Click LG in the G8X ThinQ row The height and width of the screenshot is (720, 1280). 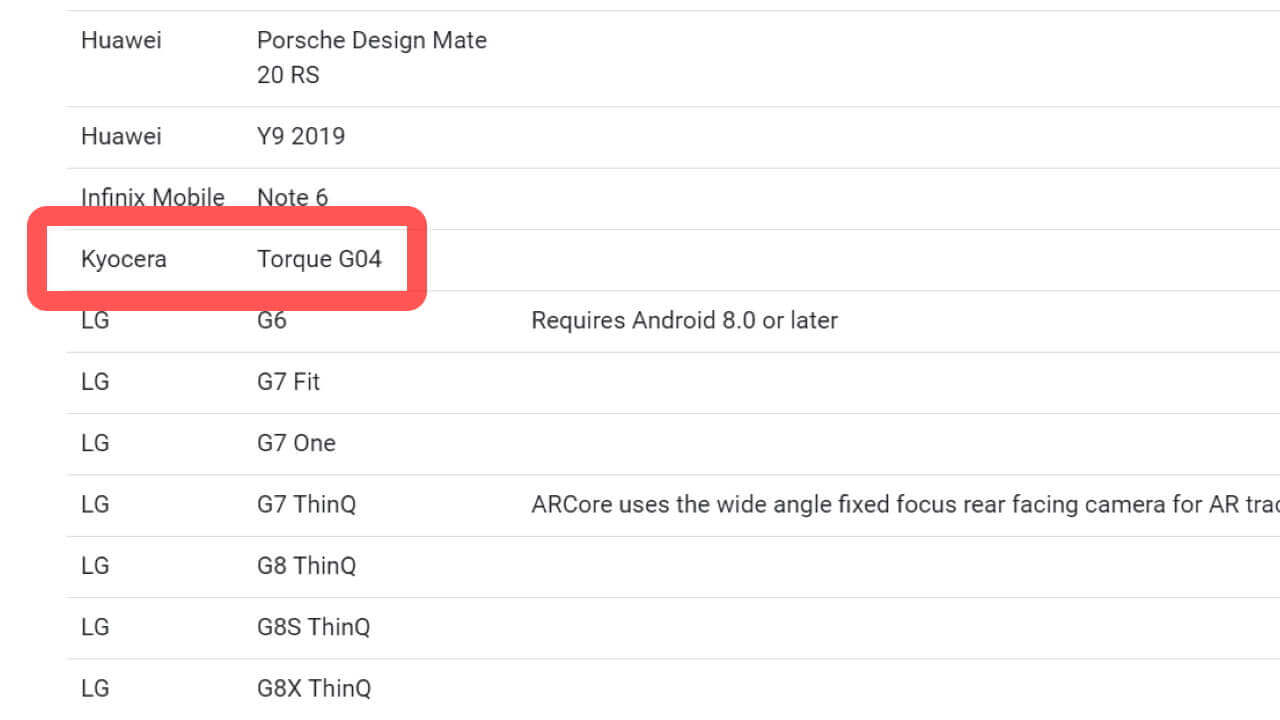pos(95,688)
